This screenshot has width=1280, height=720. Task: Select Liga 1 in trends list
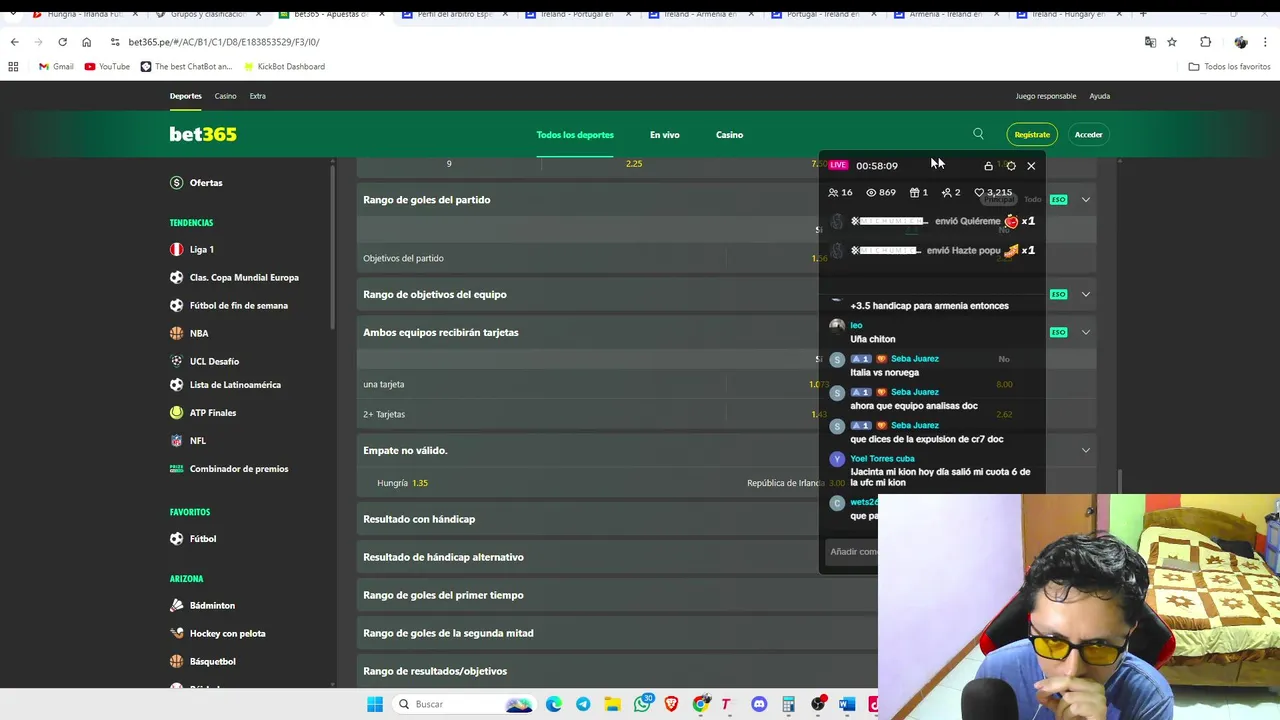[202, 249]
